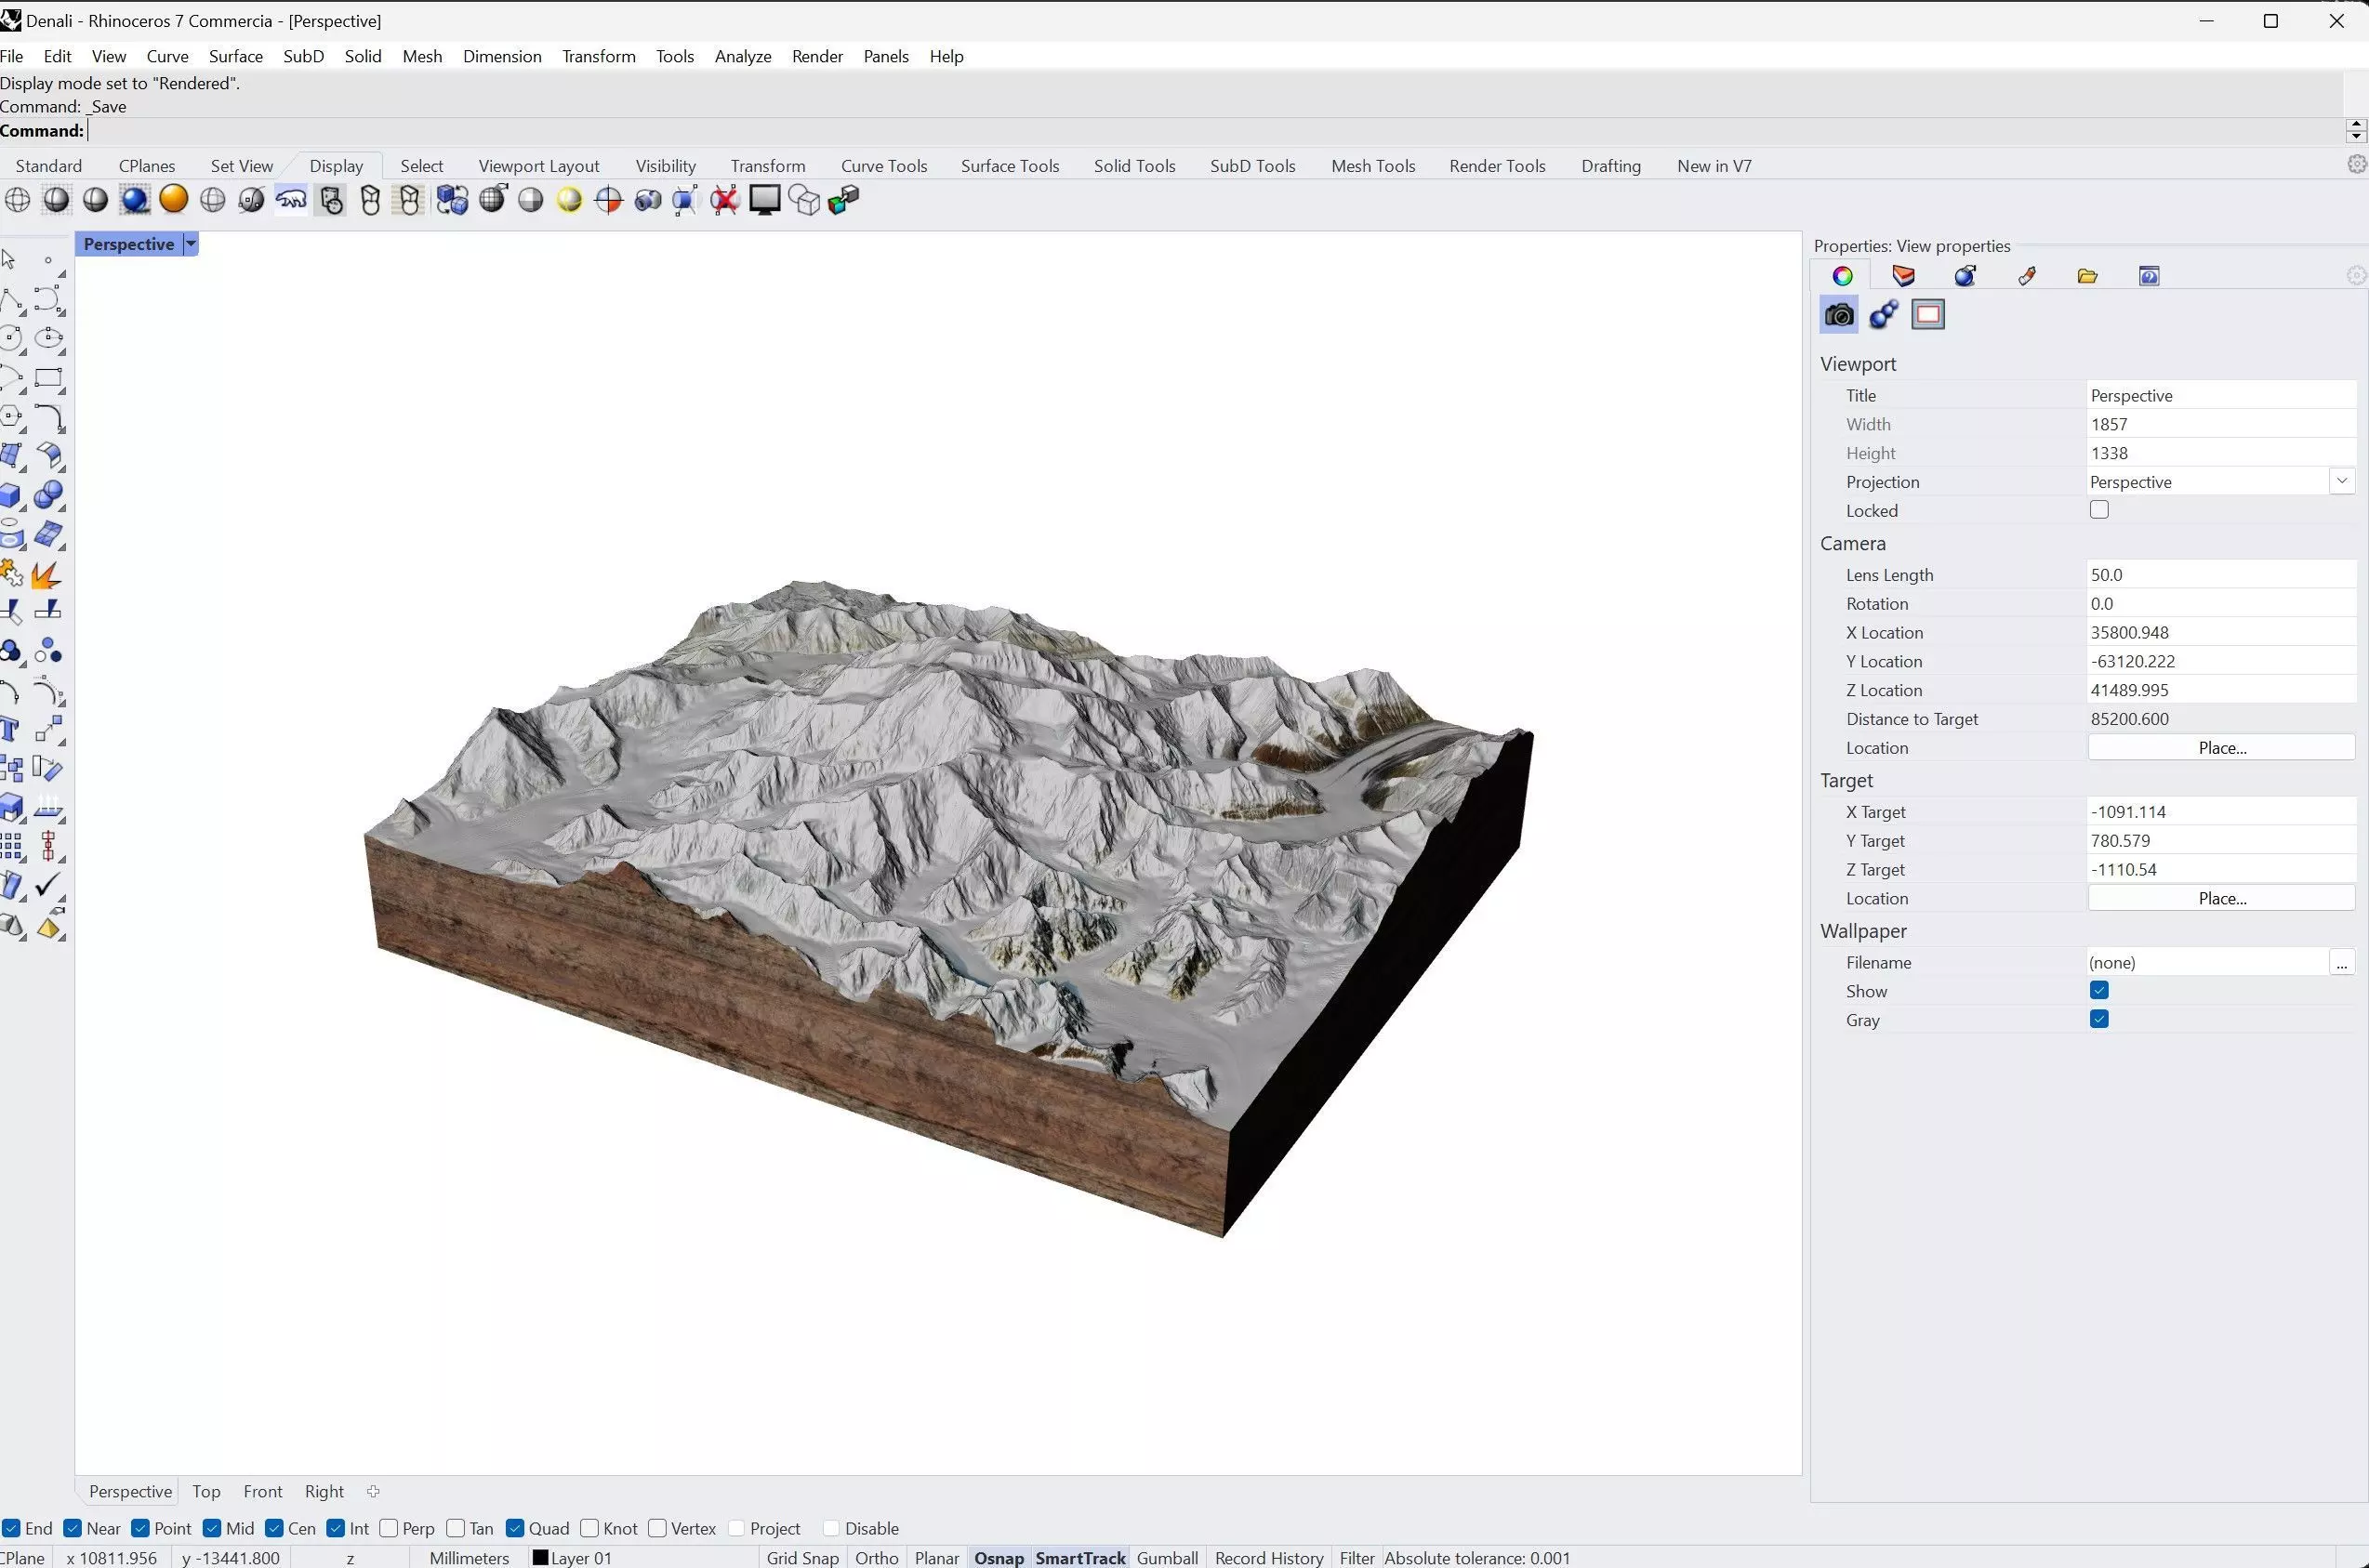Click the command history scroll arrows
This screenshot has height=1568, width=2369.
(x=2356, y=130)
